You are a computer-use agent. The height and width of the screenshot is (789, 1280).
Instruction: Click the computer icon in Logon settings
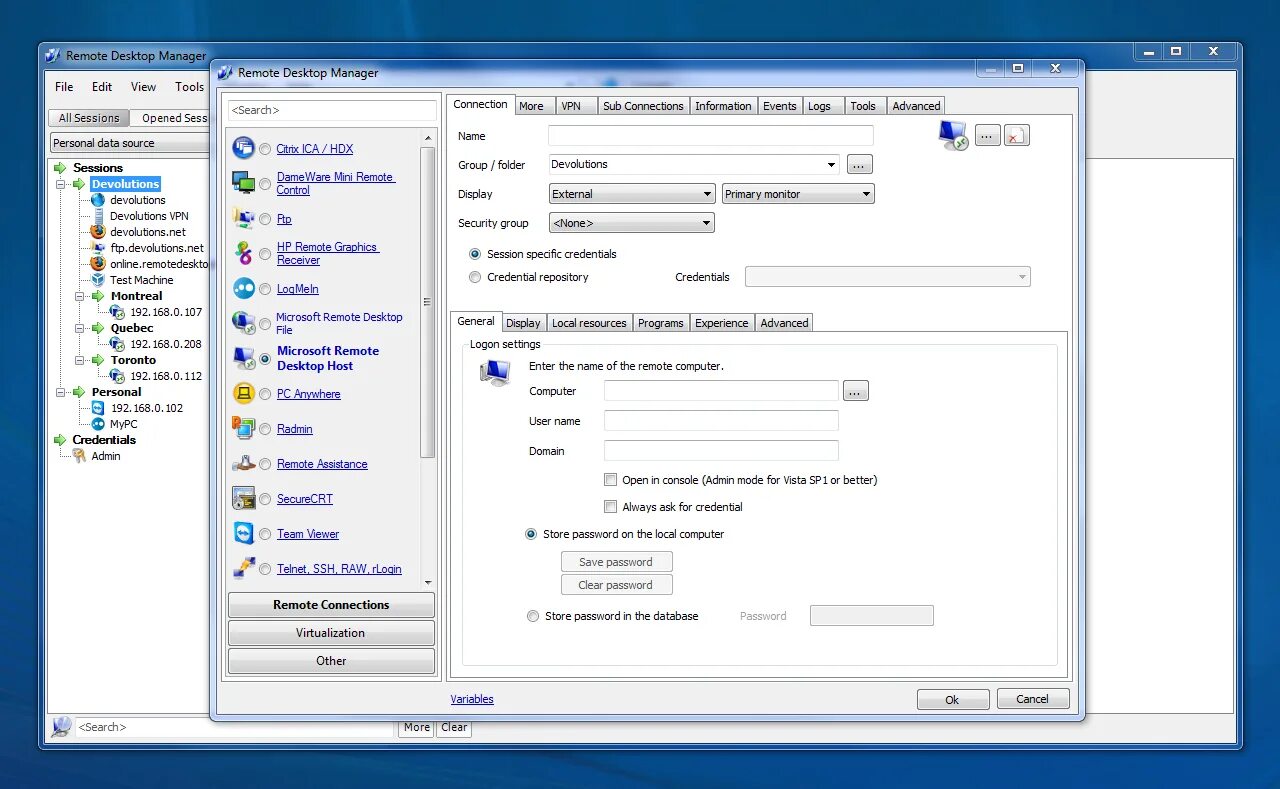pyautogui.click(x=495, y=373)
